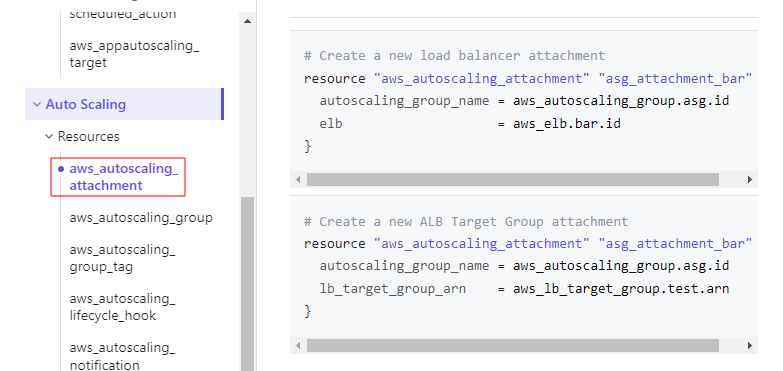Screen dimensions: 783x371
Task: Click the text "aws_lb_target_group.test.arn"
Action: (621, 288)
